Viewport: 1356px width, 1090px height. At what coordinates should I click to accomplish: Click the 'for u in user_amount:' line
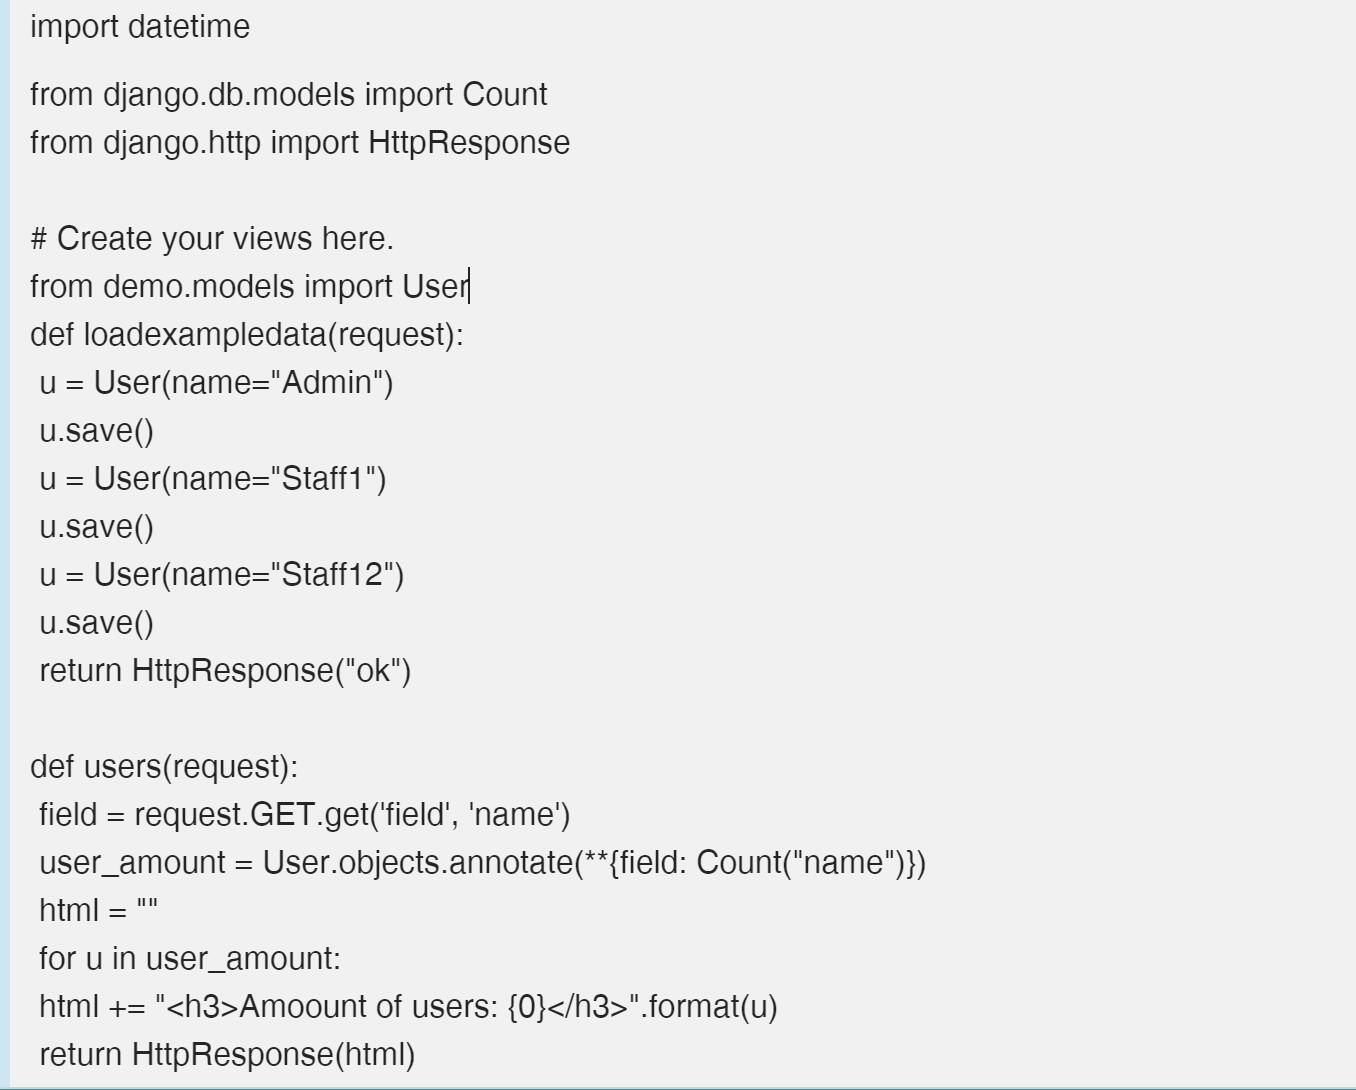point(190,958)
